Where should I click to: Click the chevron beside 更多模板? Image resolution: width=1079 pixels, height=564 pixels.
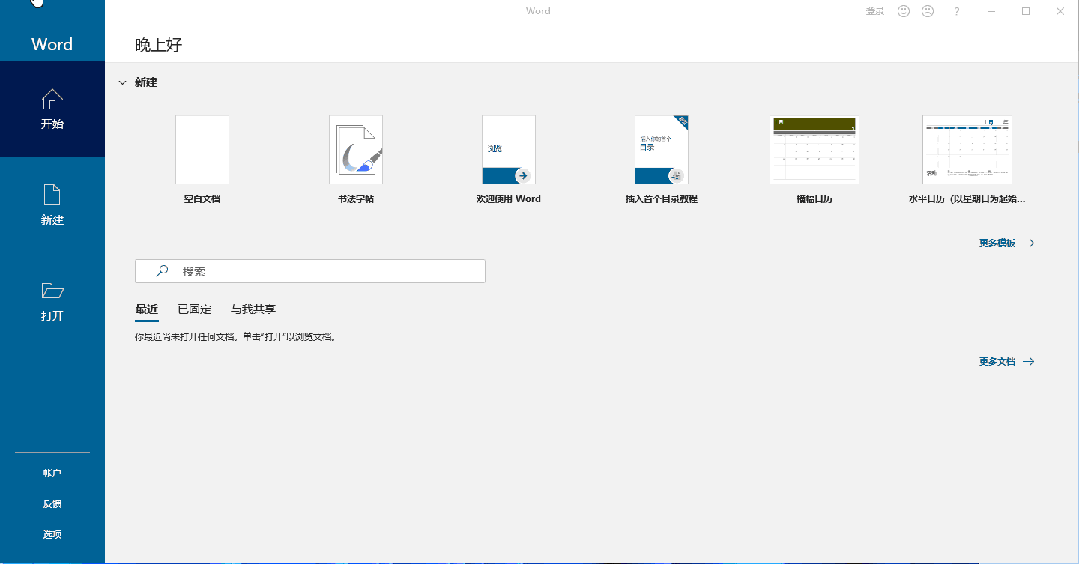click(1032, 243)
